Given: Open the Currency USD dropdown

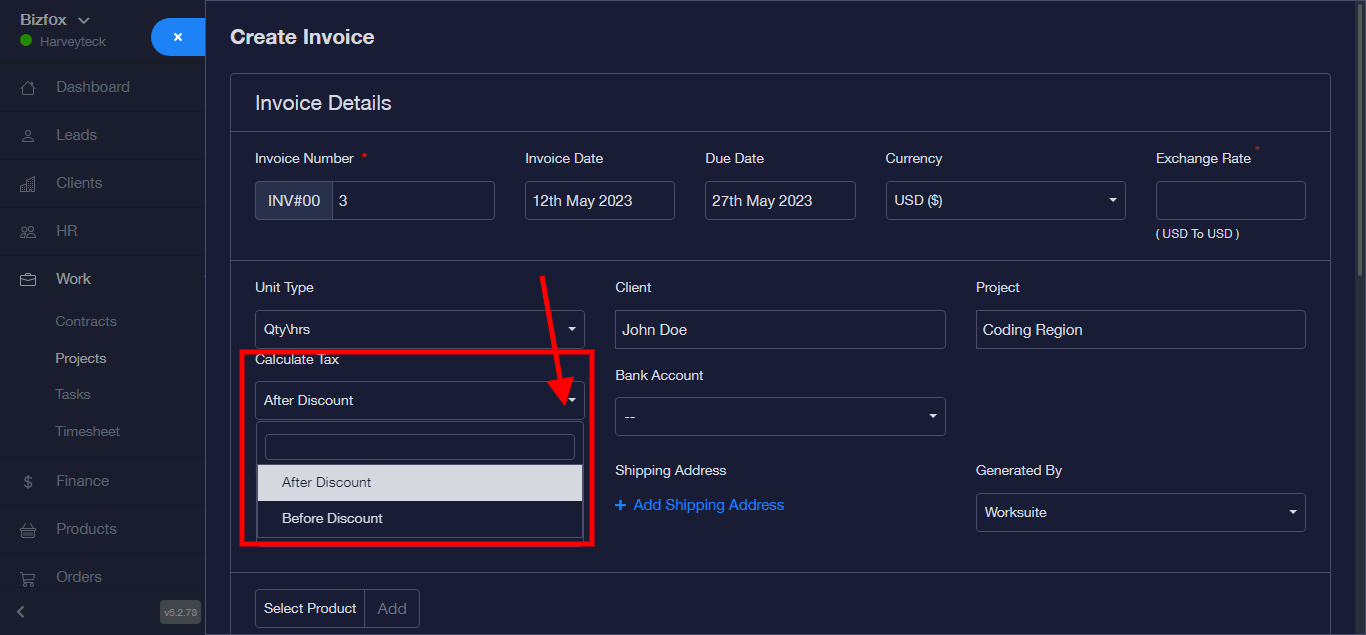Looking at the screenshot, I should point(1005,200).
